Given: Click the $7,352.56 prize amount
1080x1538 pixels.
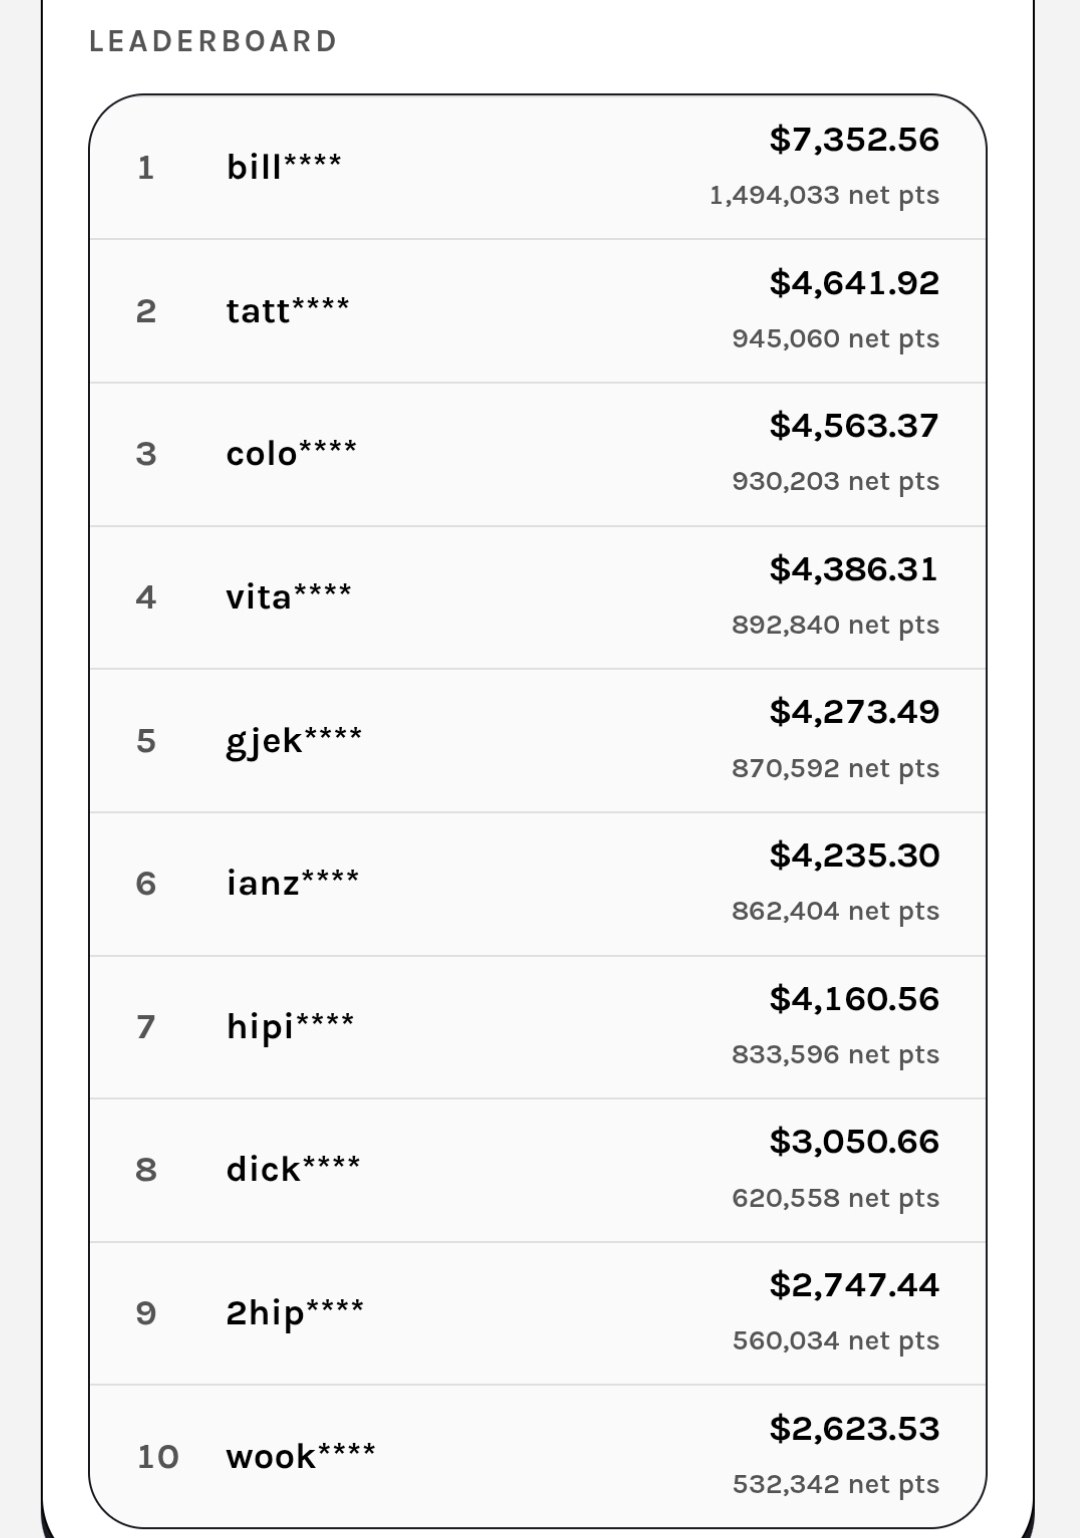Looking at the screenshot, I should point(855,139).
